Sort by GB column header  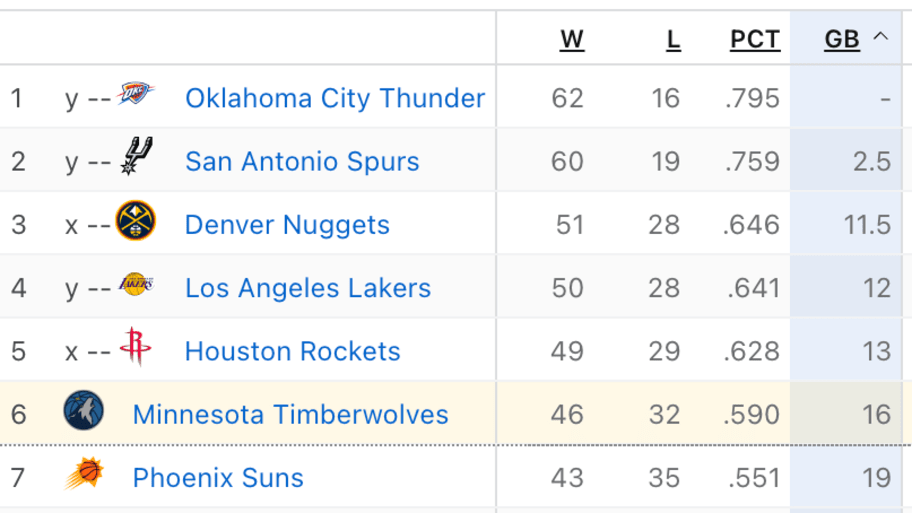(841, 40)
